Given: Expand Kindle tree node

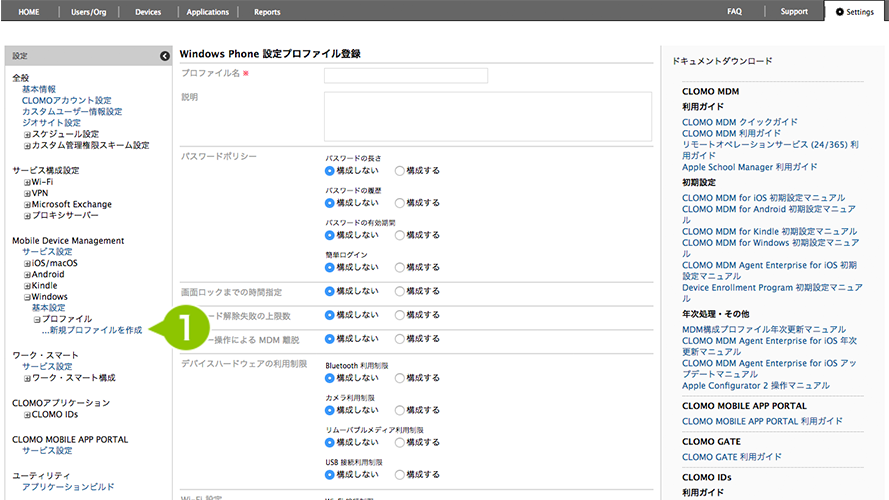Looking at the screenshot, I should (x=27, y=286).
